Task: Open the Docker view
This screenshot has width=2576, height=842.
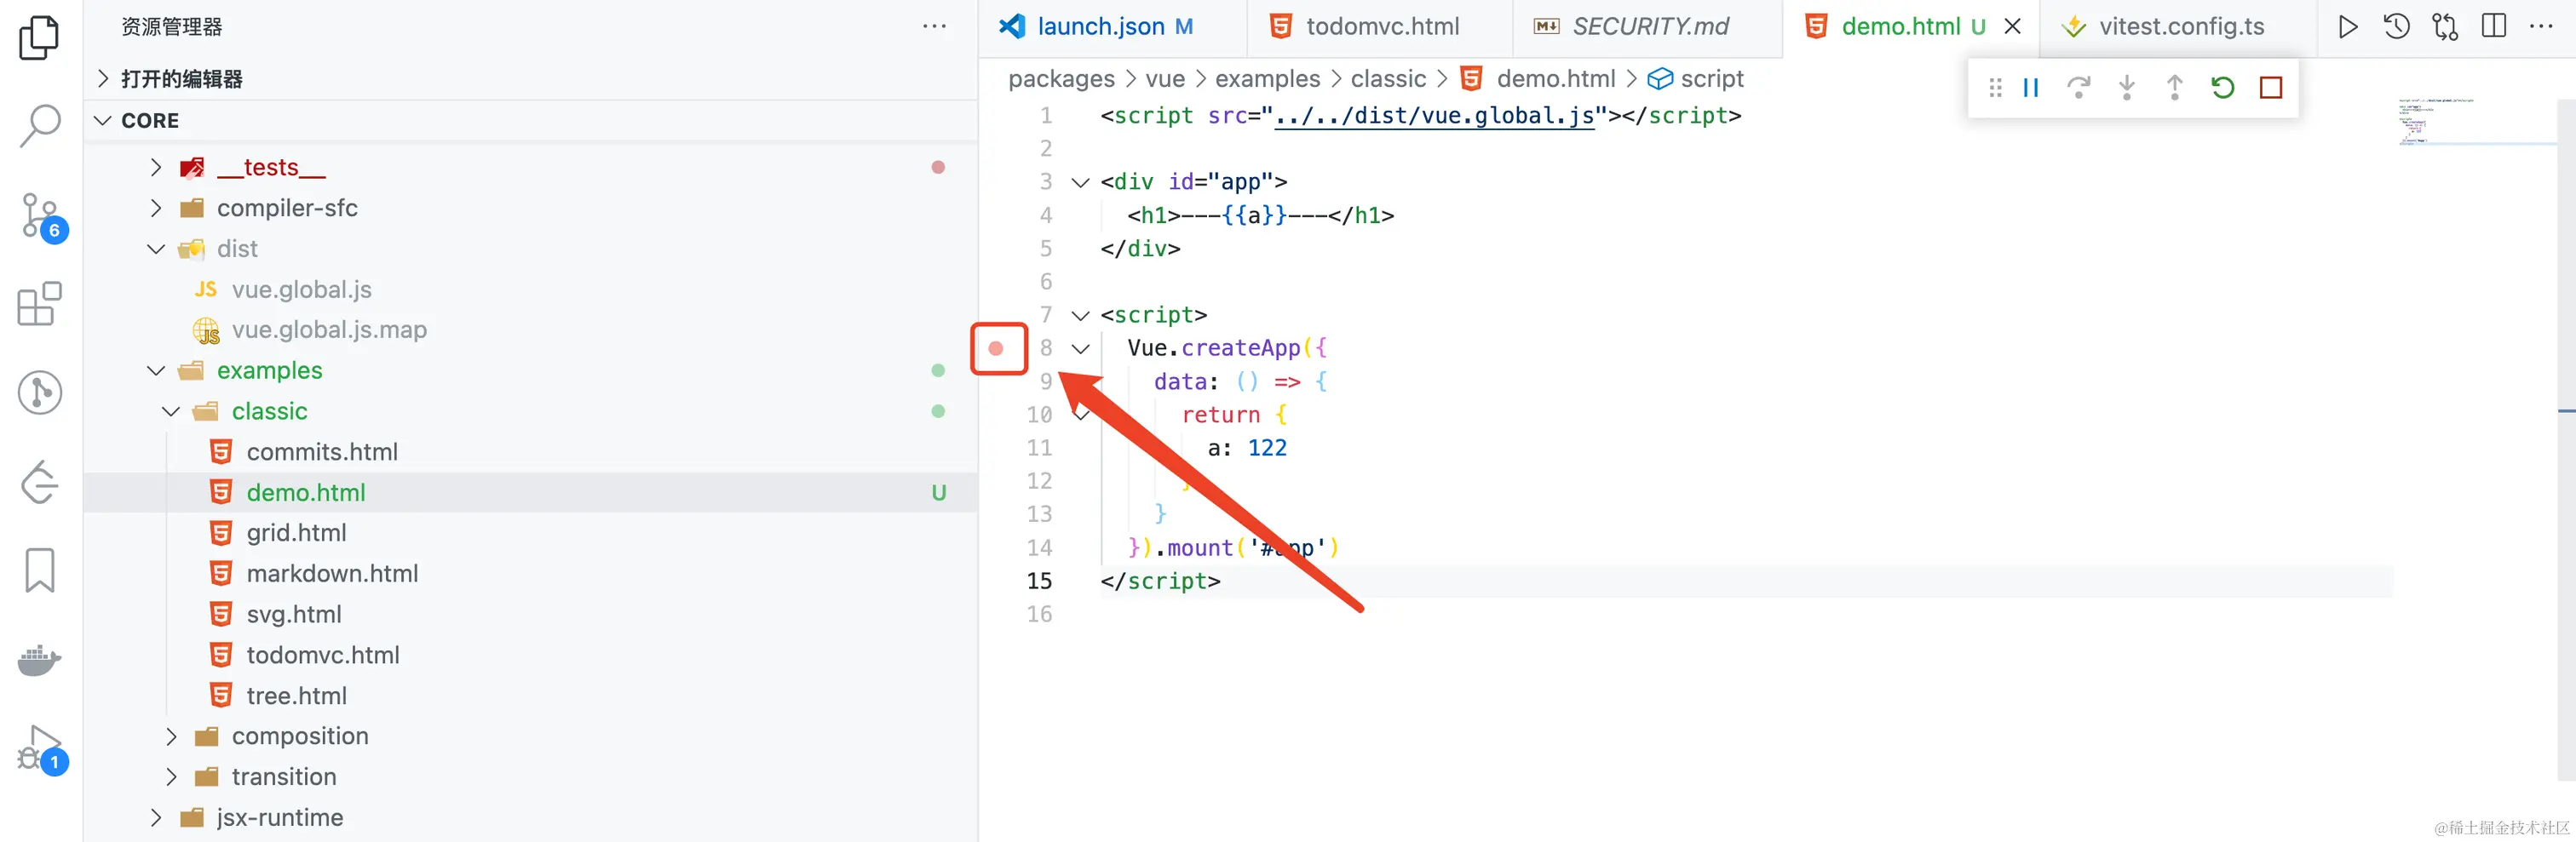Action: (x=40, y=660)
